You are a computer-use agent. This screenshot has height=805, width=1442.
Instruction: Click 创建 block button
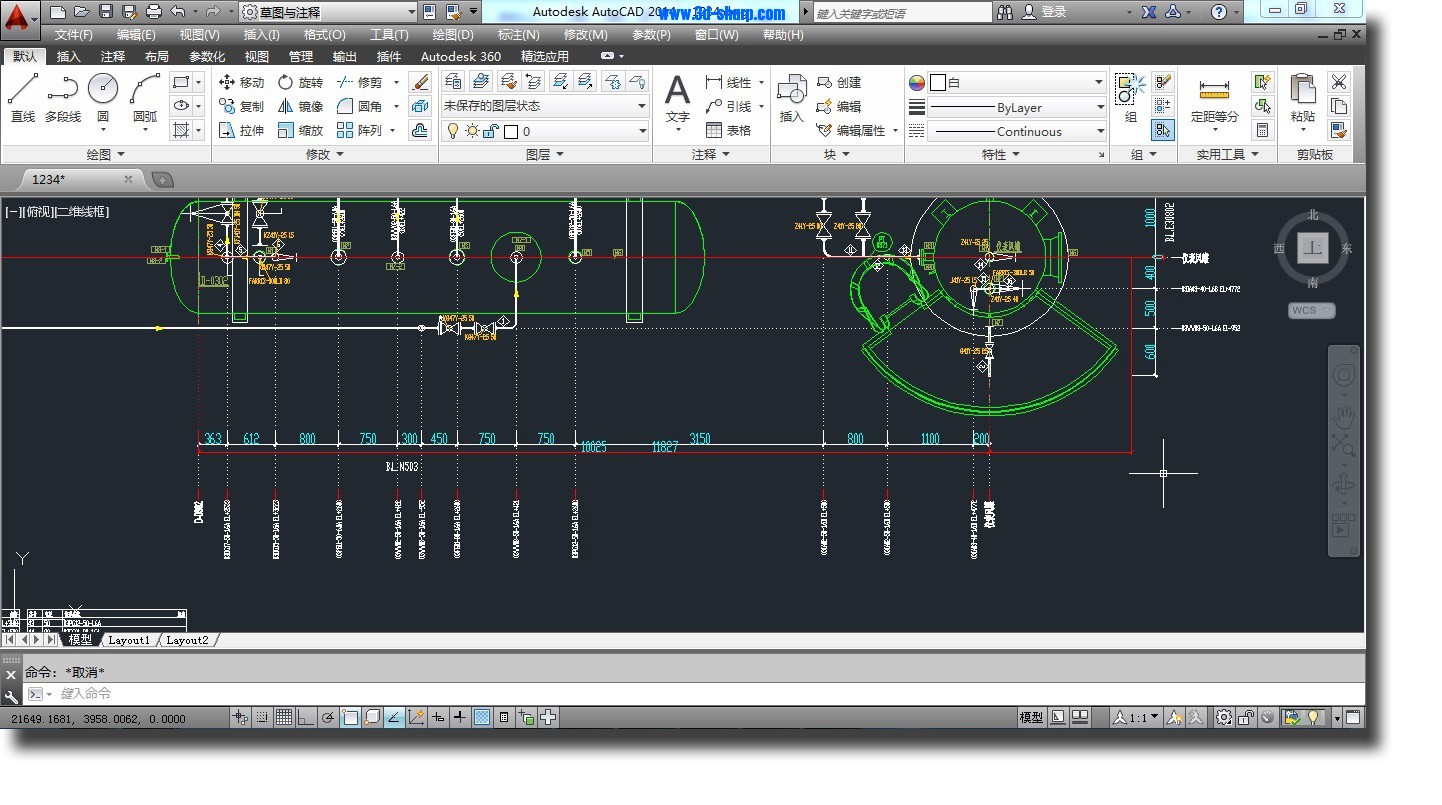click(x=839, y=82)
